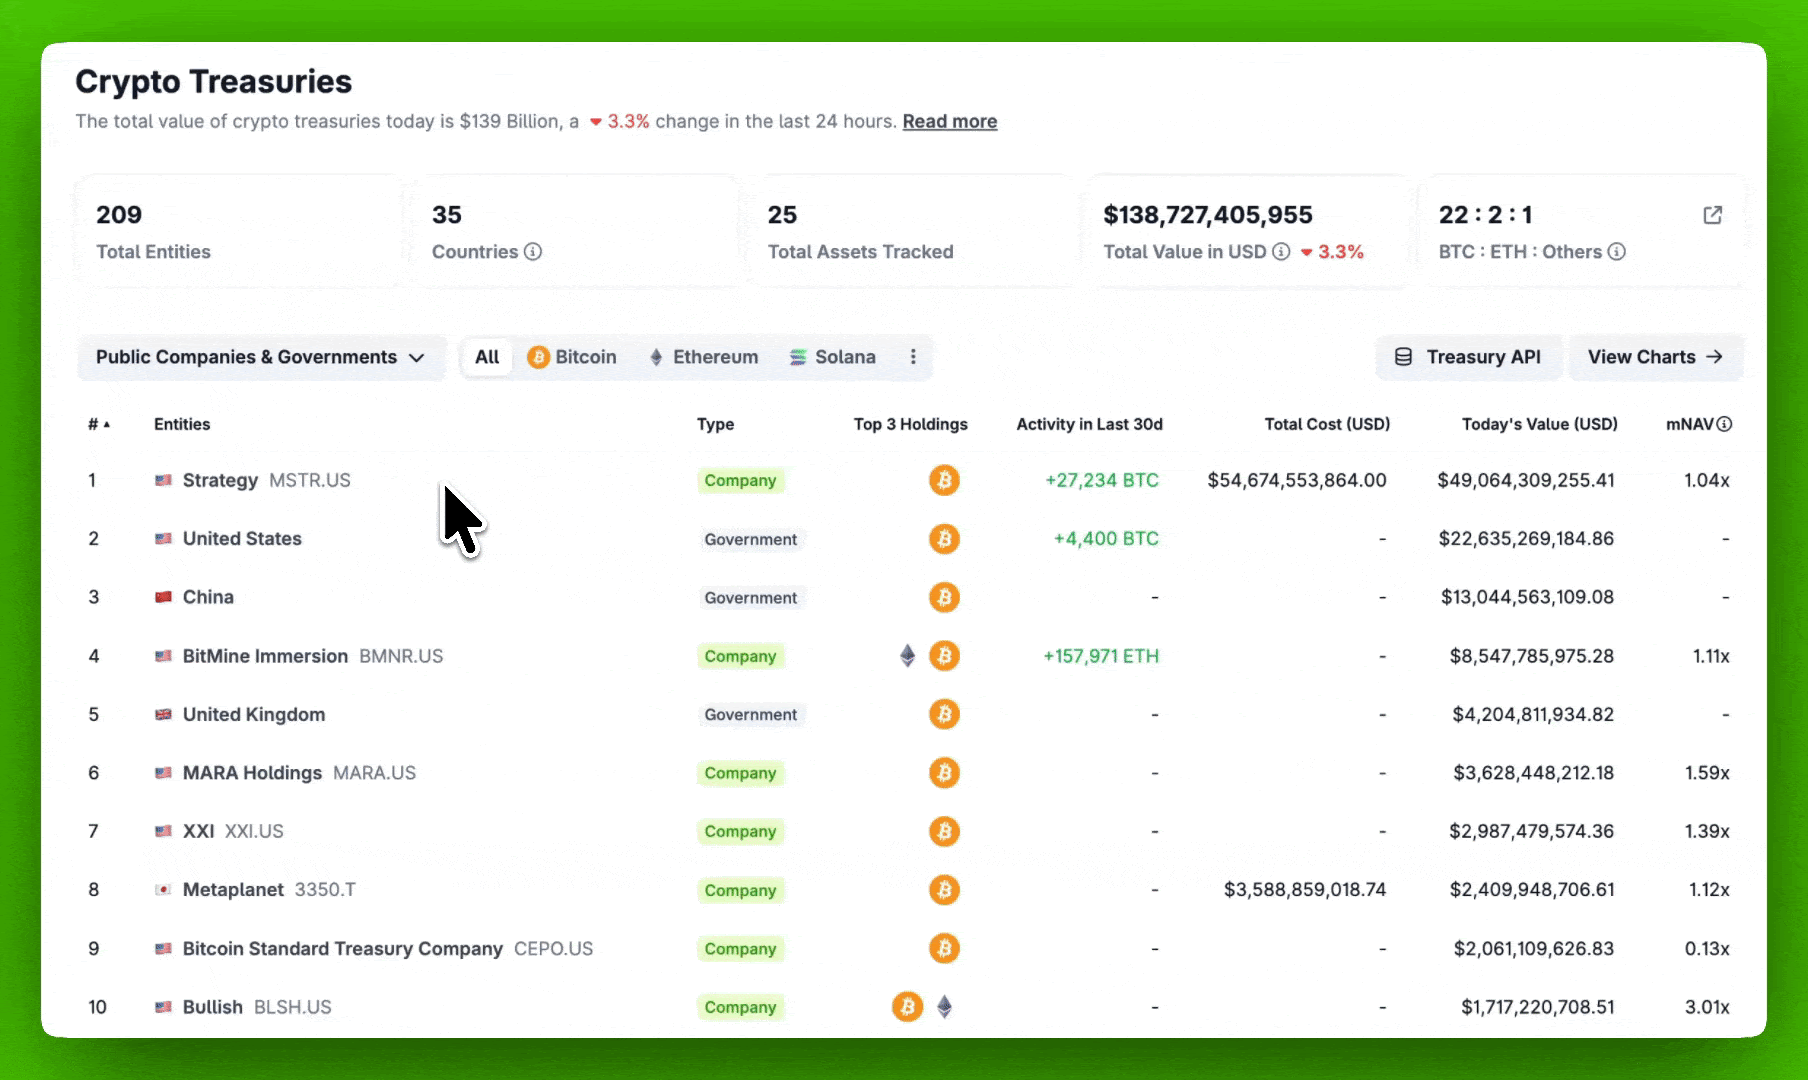1808x1080 pixels.
Task: Click the $3,588,859,018.74 total cost cell
Action: click(1305, 890)
